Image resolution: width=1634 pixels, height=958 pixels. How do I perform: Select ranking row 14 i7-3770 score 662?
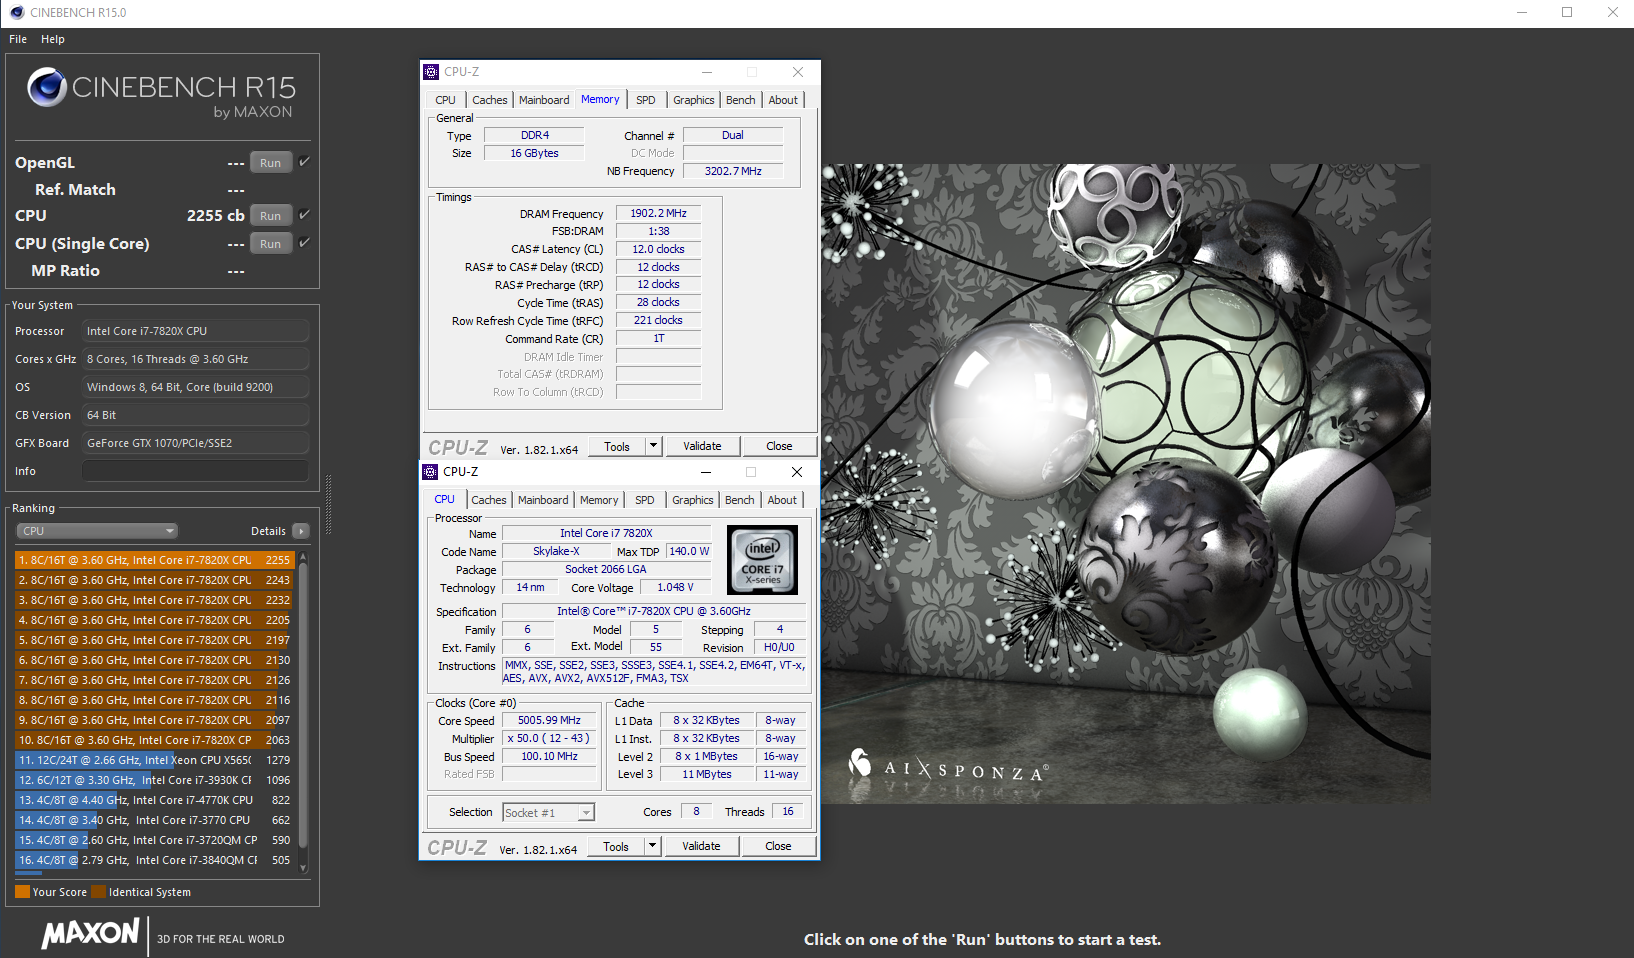[x=154, y=820]
